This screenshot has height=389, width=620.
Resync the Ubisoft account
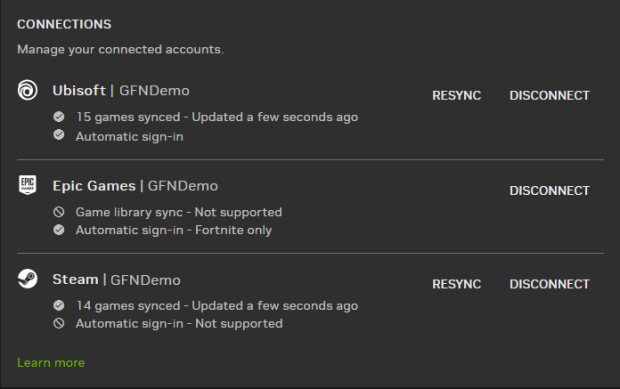(x=456, y=95)
